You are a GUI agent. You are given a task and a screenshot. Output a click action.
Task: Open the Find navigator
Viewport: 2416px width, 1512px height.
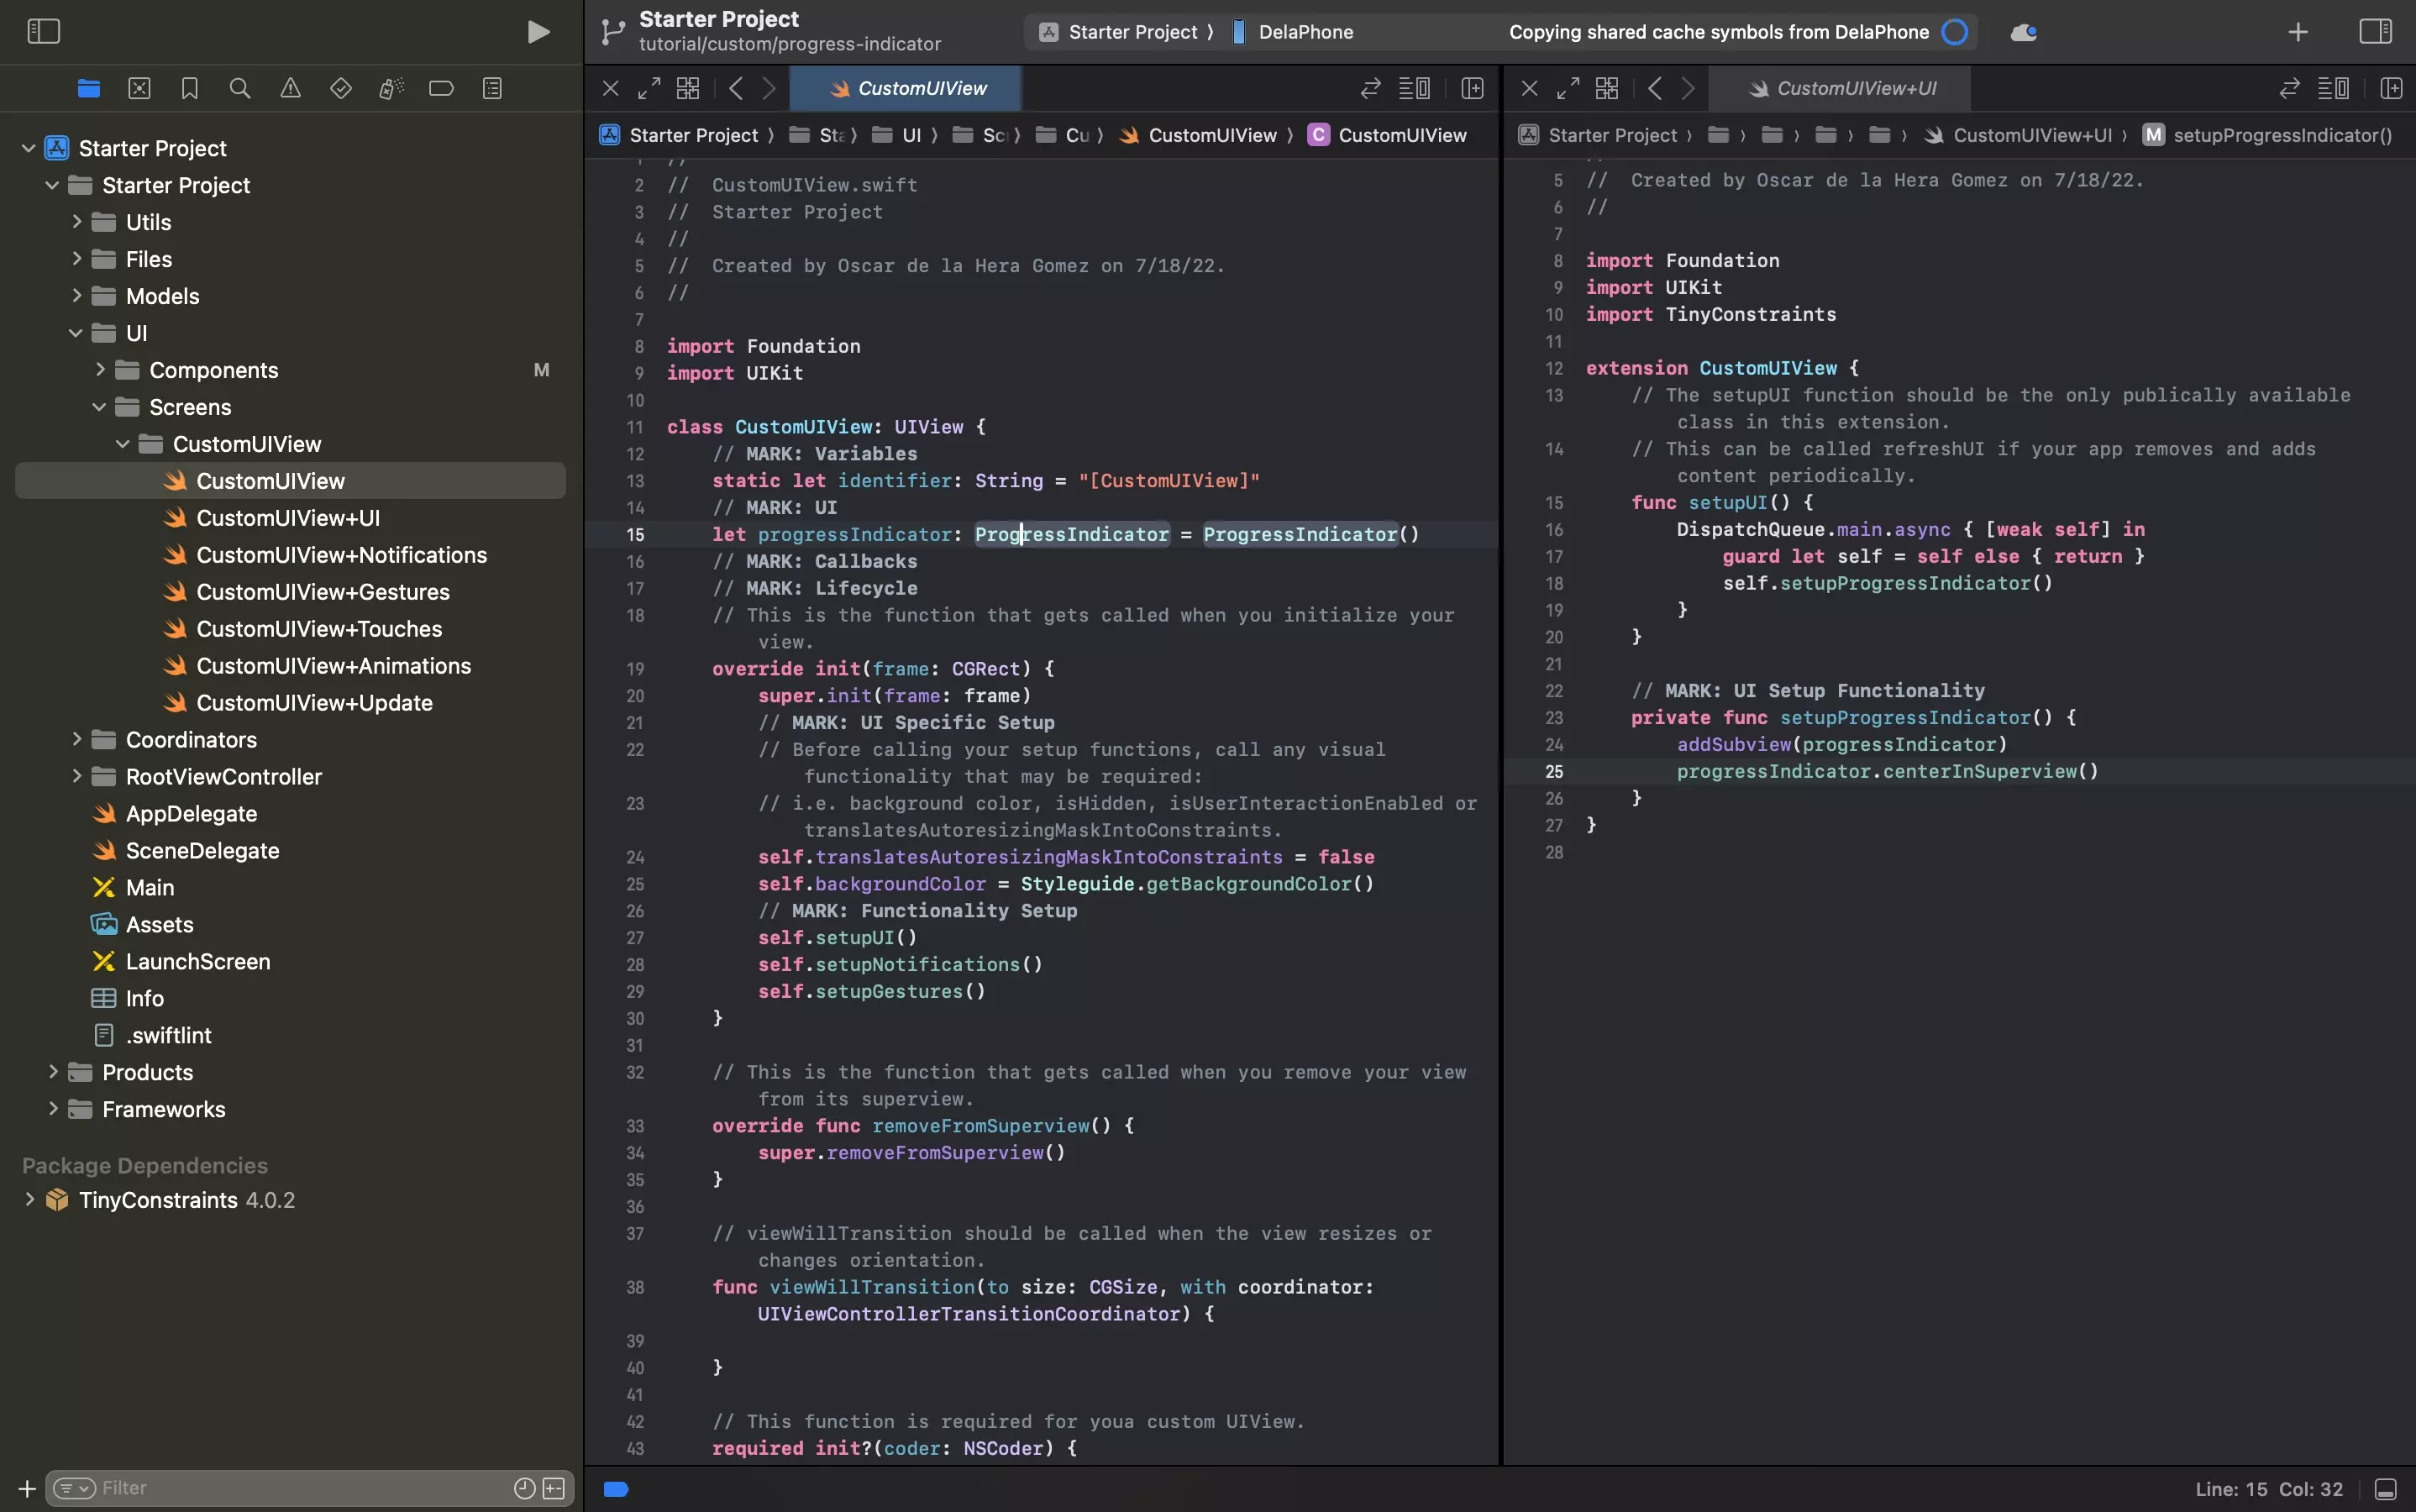pos(240,88)
